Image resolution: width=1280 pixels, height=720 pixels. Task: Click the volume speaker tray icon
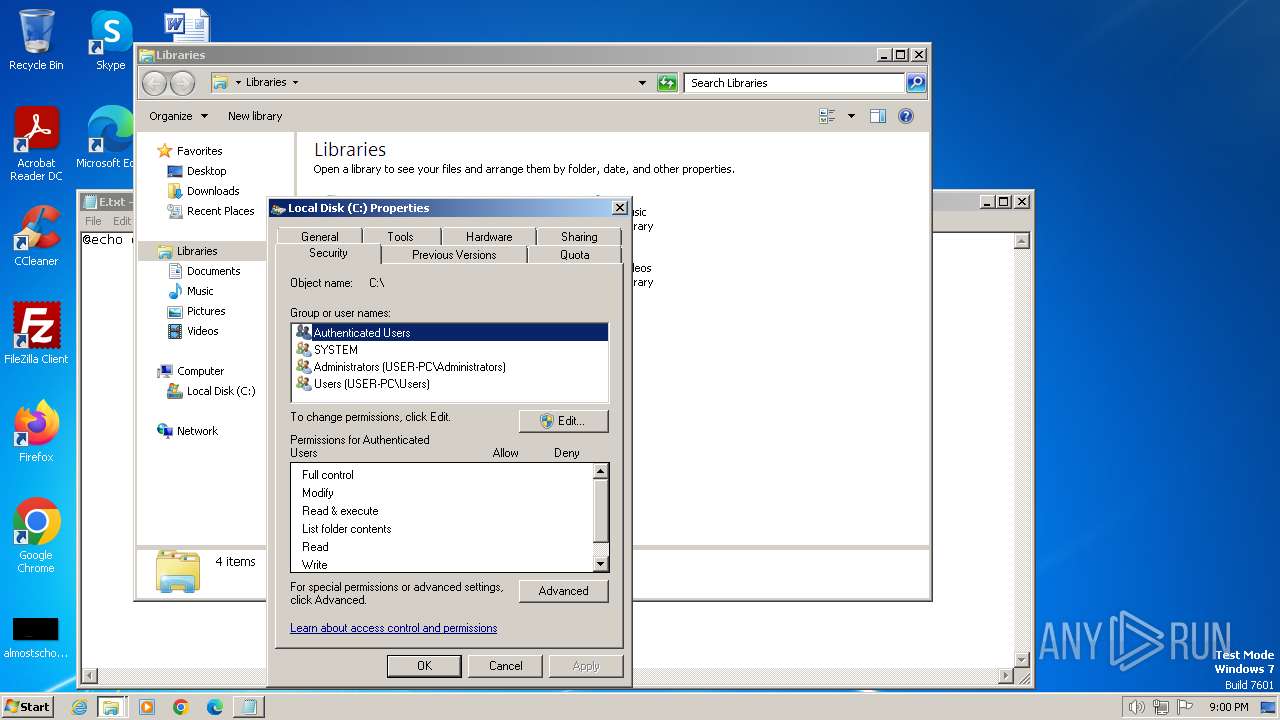pyautogui.click(x=1136, y=707)
